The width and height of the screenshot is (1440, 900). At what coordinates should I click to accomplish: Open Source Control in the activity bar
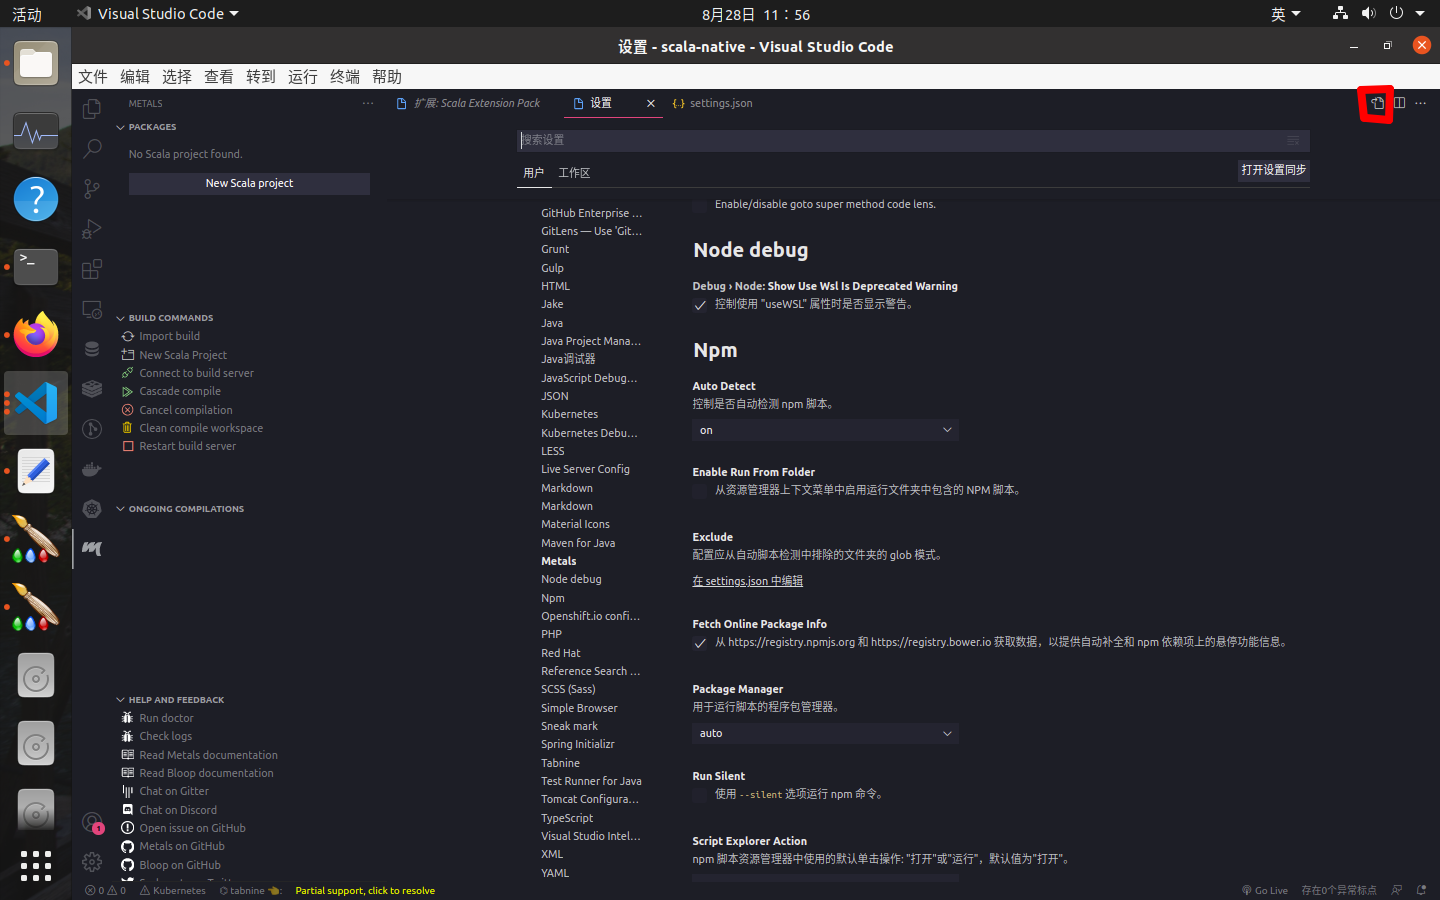91,188
